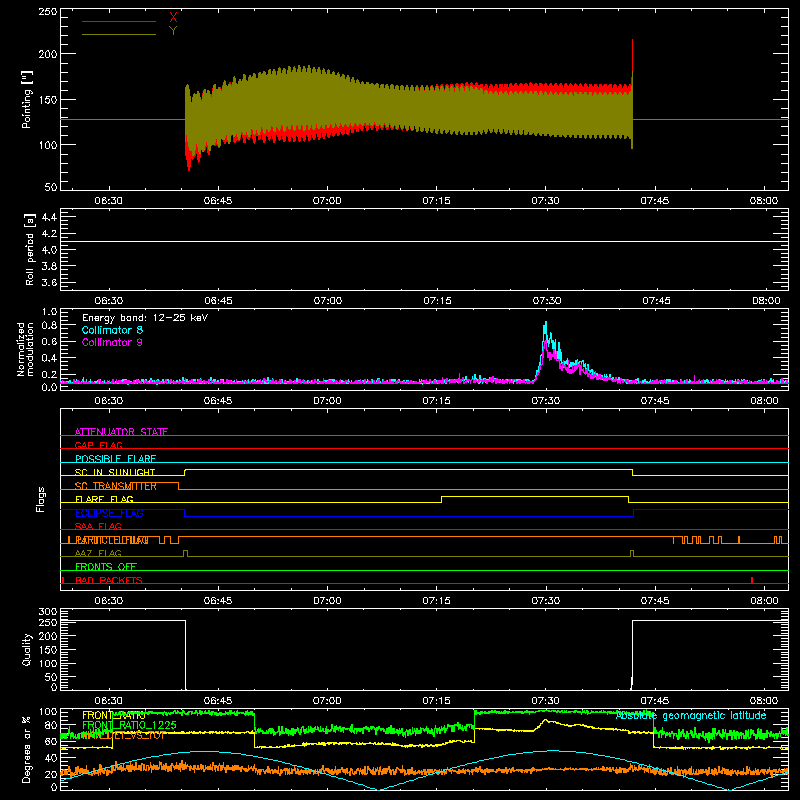Click the 0.4 value on modulation axis
The image size is (800, 800).
tap(49, 358)
